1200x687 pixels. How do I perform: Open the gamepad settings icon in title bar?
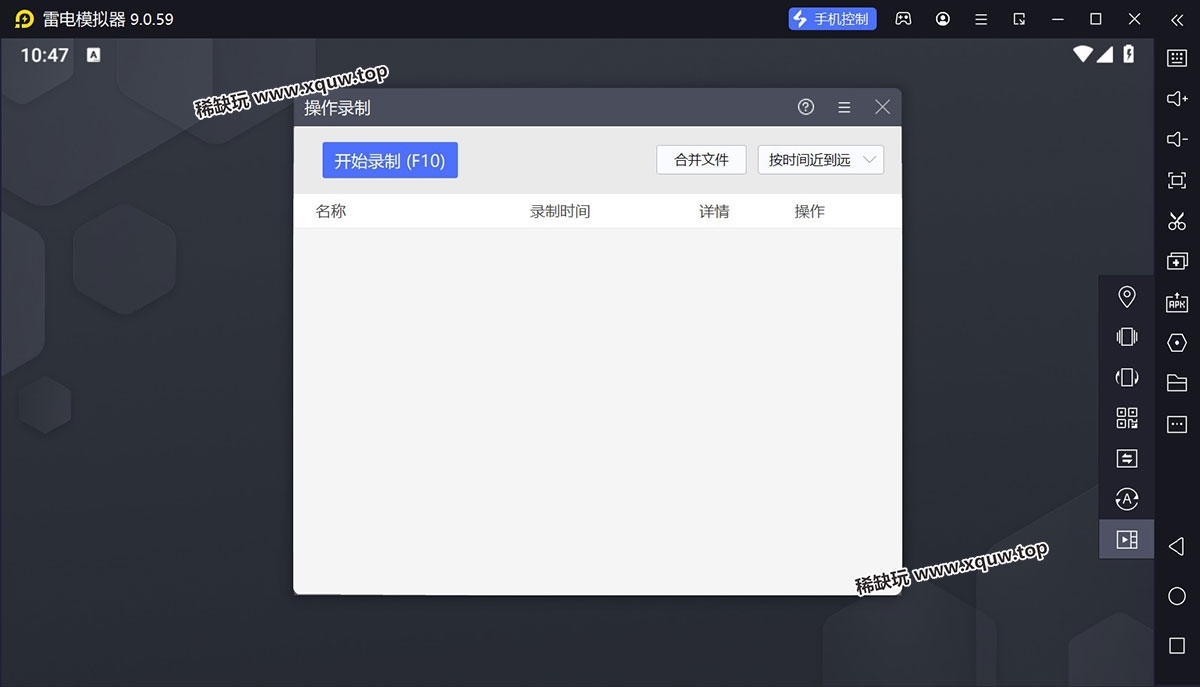click(x=903, y=19)
